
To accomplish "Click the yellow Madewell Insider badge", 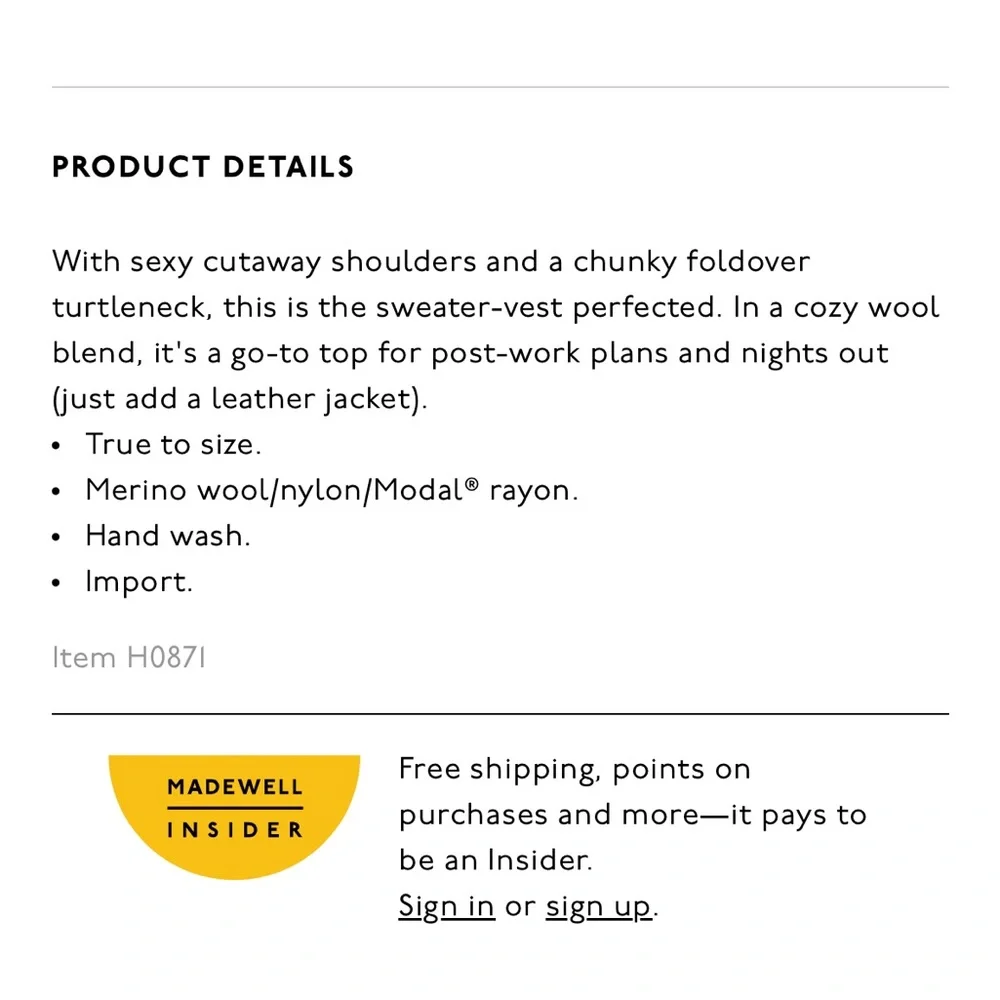I will pyautogui.click(x=234, y=810).
